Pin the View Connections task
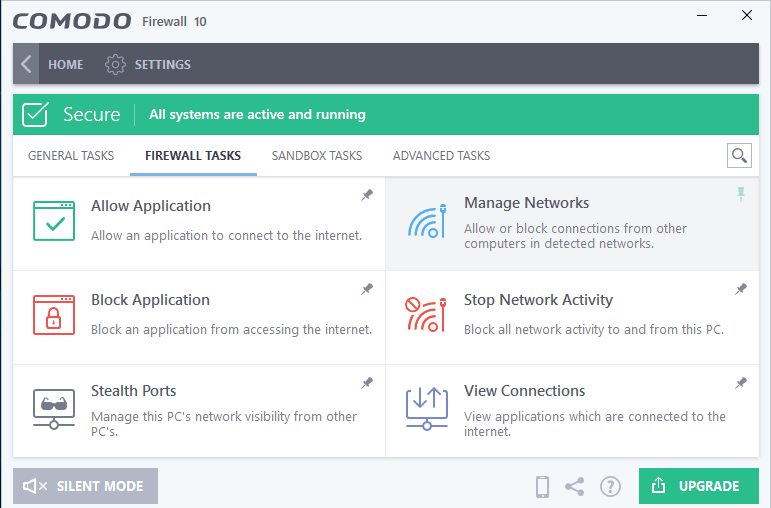The width and height of the screenshot is (771, 508). tap(741, 383)
